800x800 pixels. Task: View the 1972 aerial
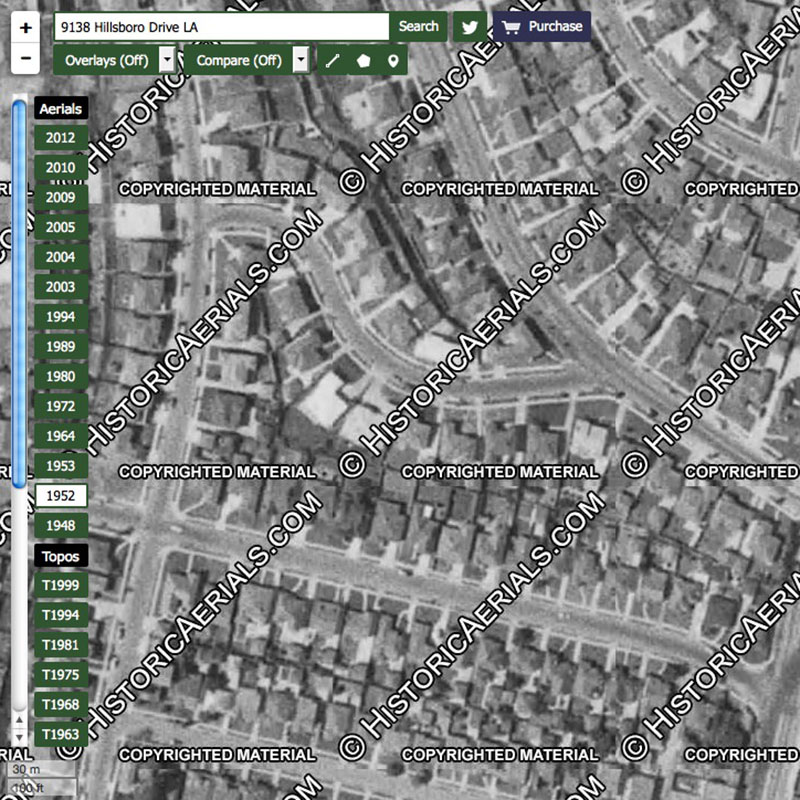click(x=61, y=406)
